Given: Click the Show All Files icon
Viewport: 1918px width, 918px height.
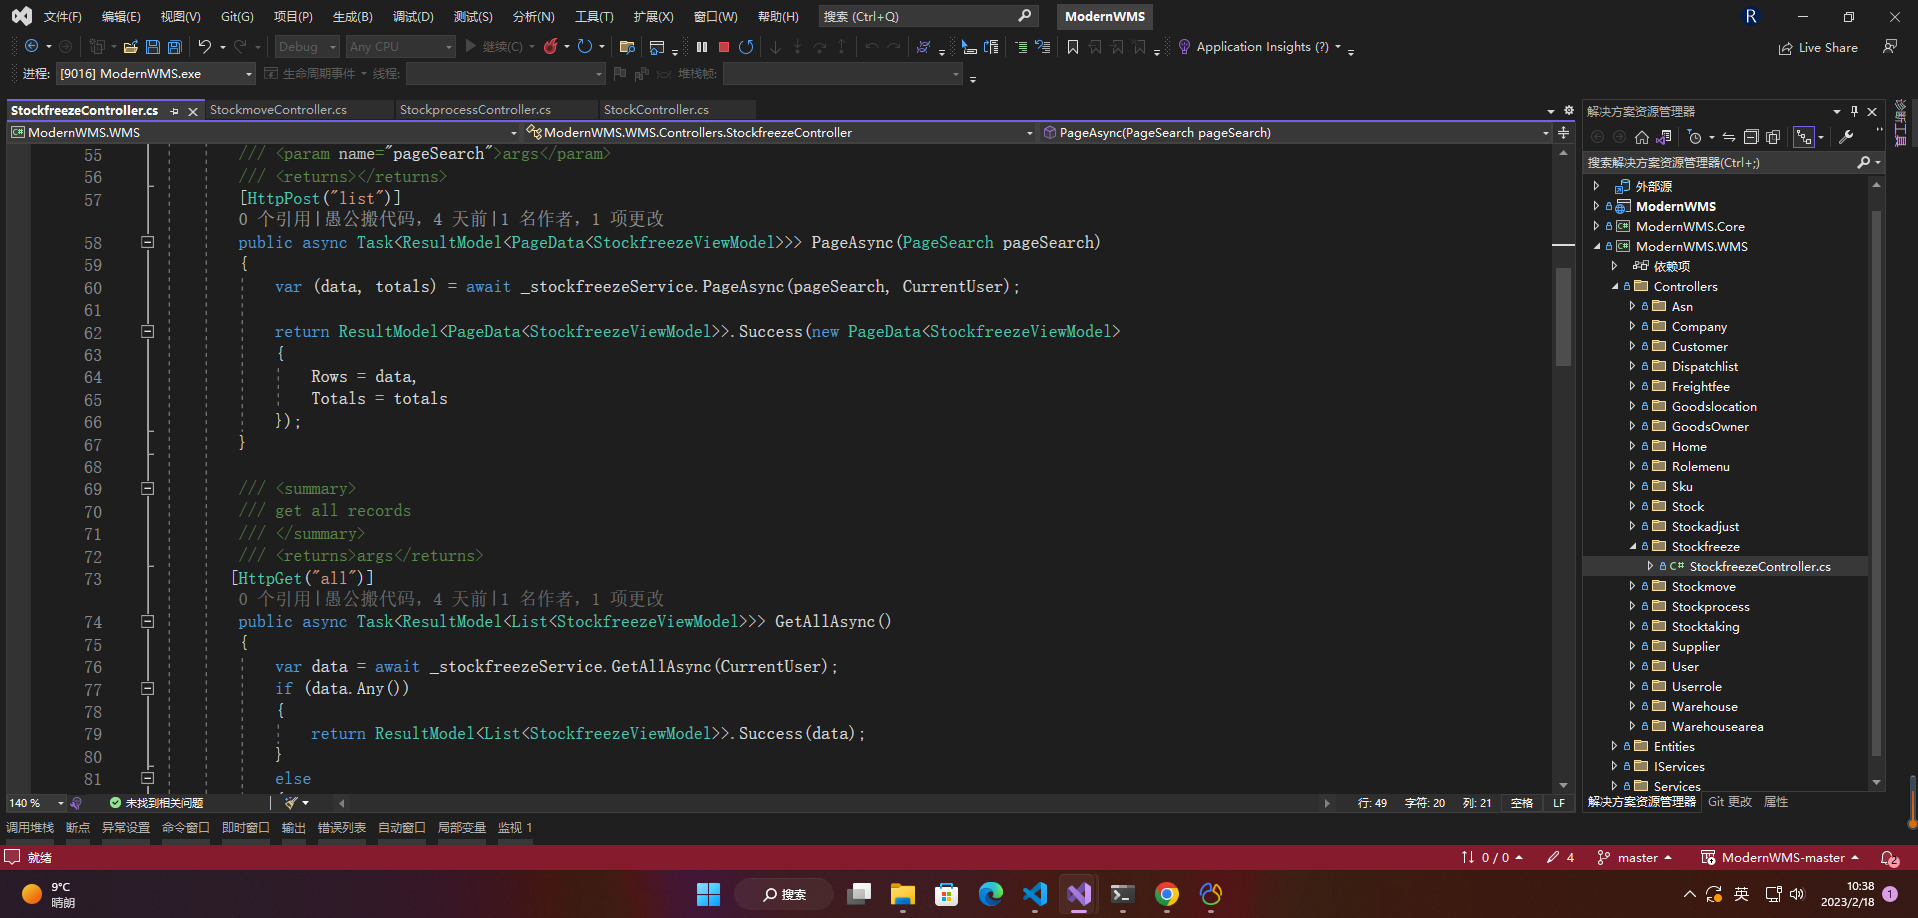Looking at the screenshot, I should click(1773, 137).
